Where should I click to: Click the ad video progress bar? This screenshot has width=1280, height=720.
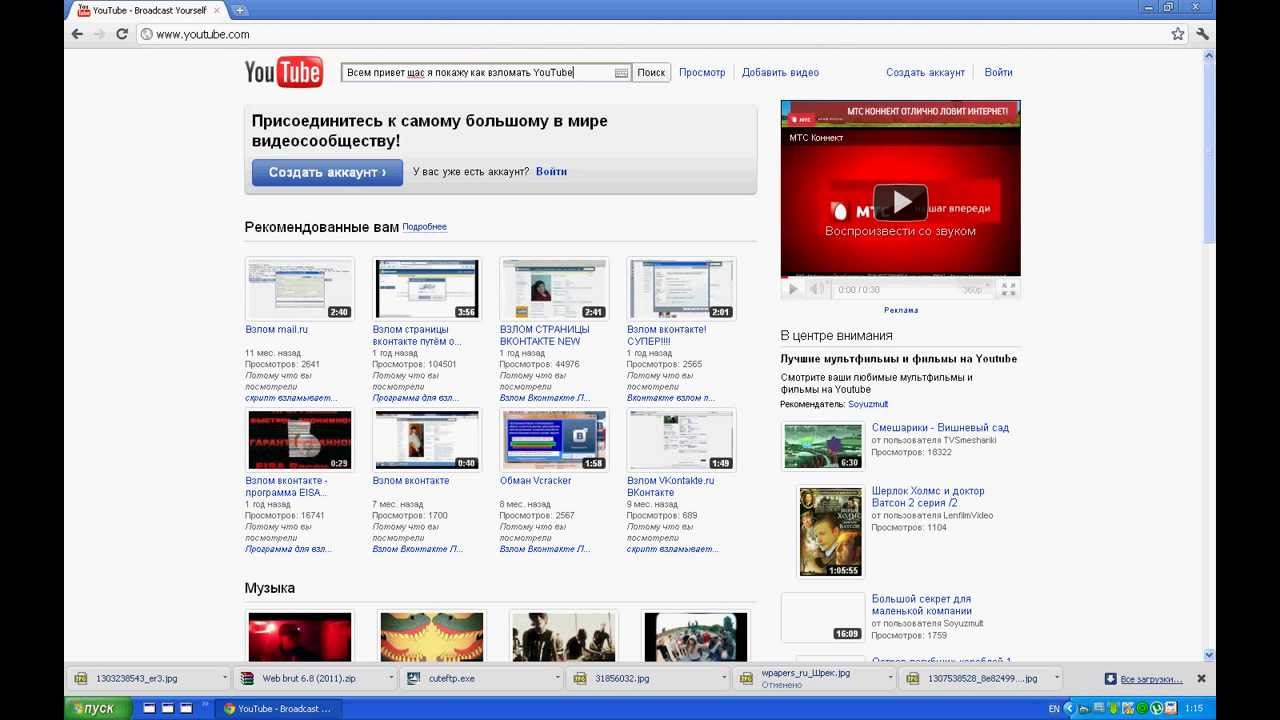tap(900, 276)
